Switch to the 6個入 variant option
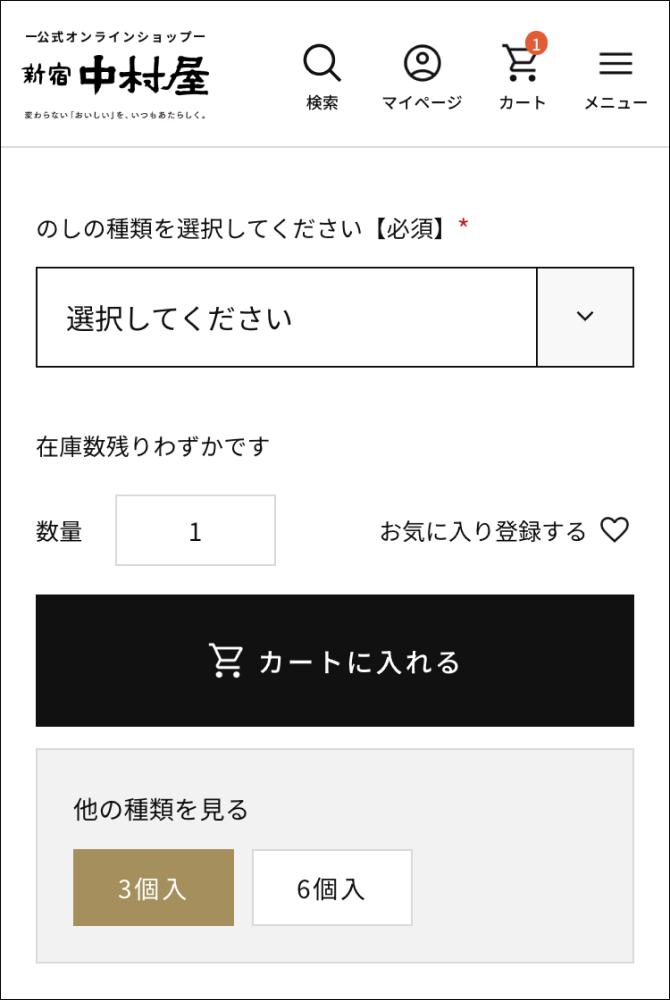Image resolution: width=670 pixels, height=1000 pixels. (331, 888)
